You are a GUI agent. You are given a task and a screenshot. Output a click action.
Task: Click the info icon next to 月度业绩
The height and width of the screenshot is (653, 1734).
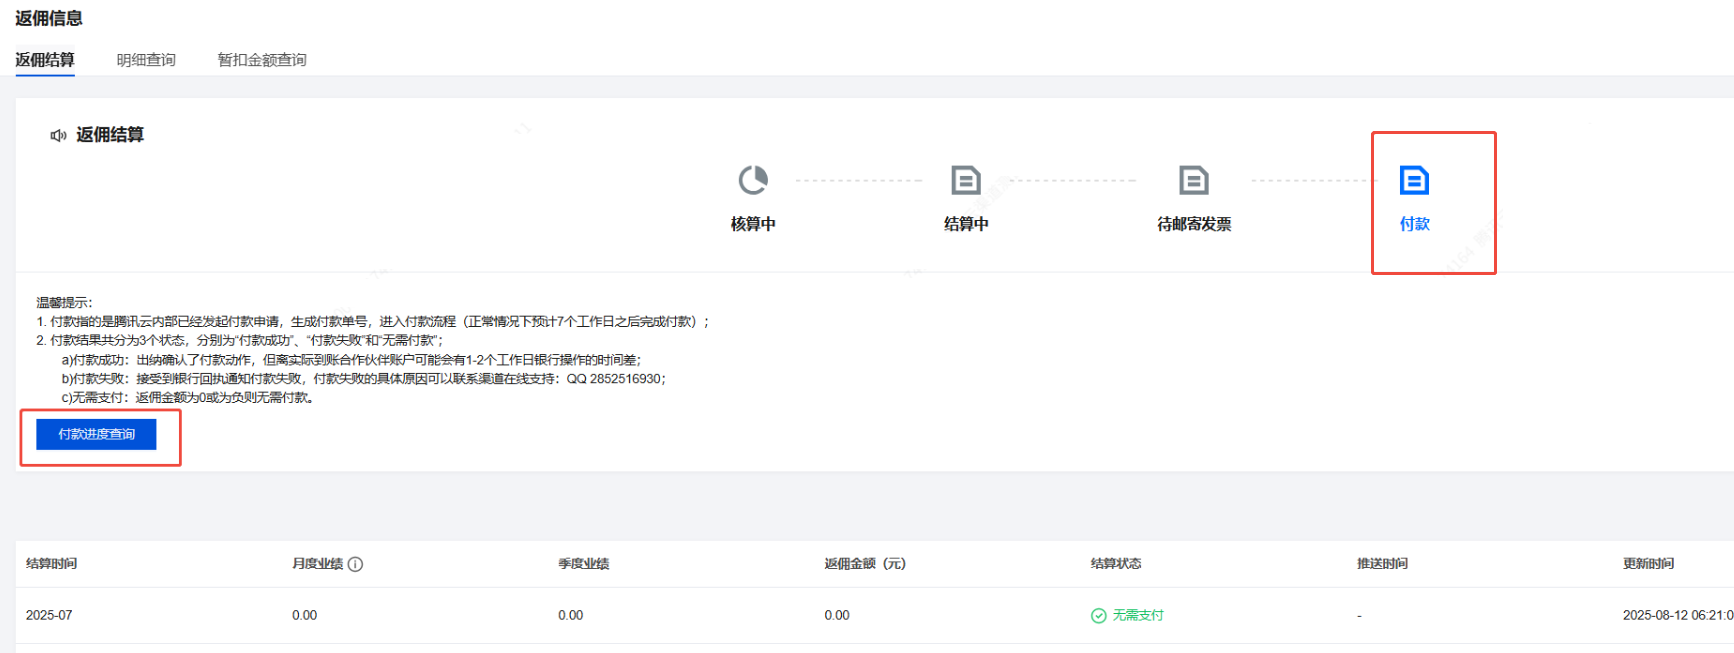tap(355, 564)
